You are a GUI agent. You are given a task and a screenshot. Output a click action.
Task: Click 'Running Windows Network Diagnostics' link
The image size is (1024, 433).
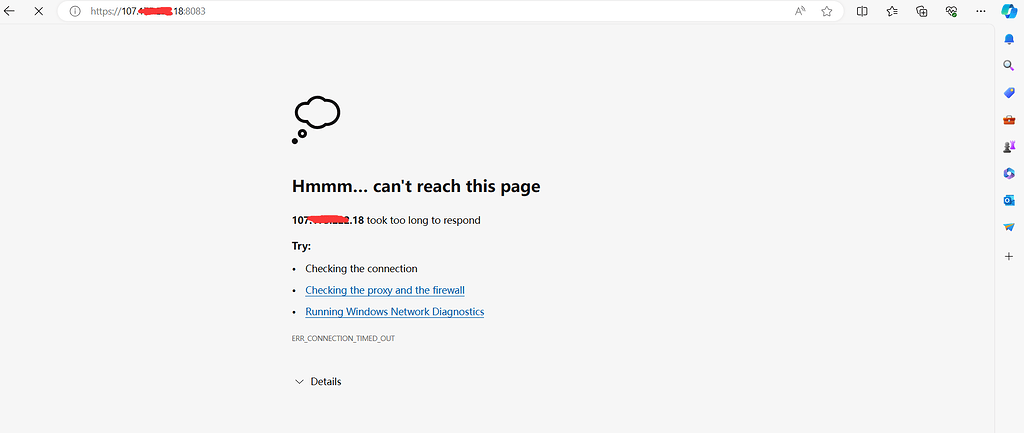pyautogui.click(x=394, y=312)
